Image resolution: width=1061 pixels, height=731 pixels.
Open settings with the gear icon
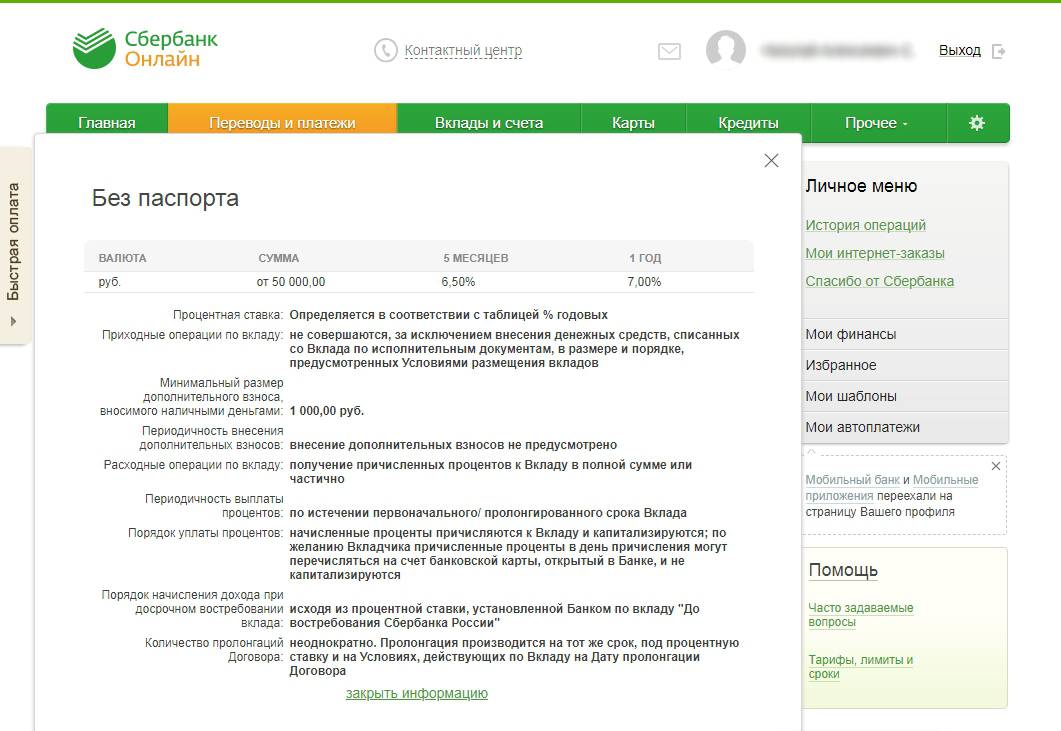point(977,123)
